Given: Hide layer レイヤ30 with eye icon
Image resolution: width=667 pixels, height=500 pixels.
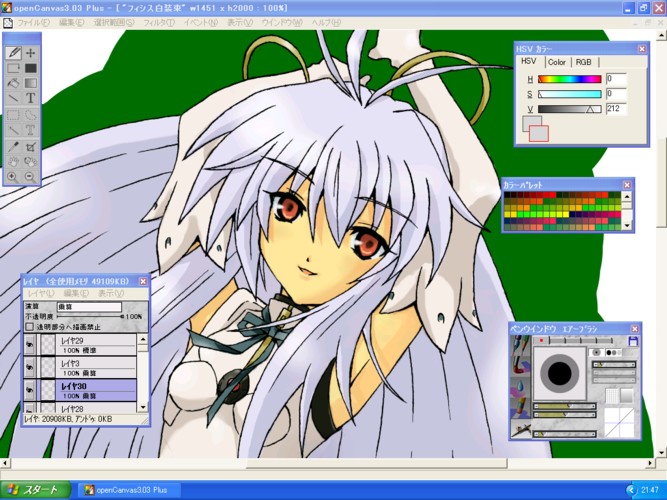Looking at the screenshot, I should [x=29, y=390].
